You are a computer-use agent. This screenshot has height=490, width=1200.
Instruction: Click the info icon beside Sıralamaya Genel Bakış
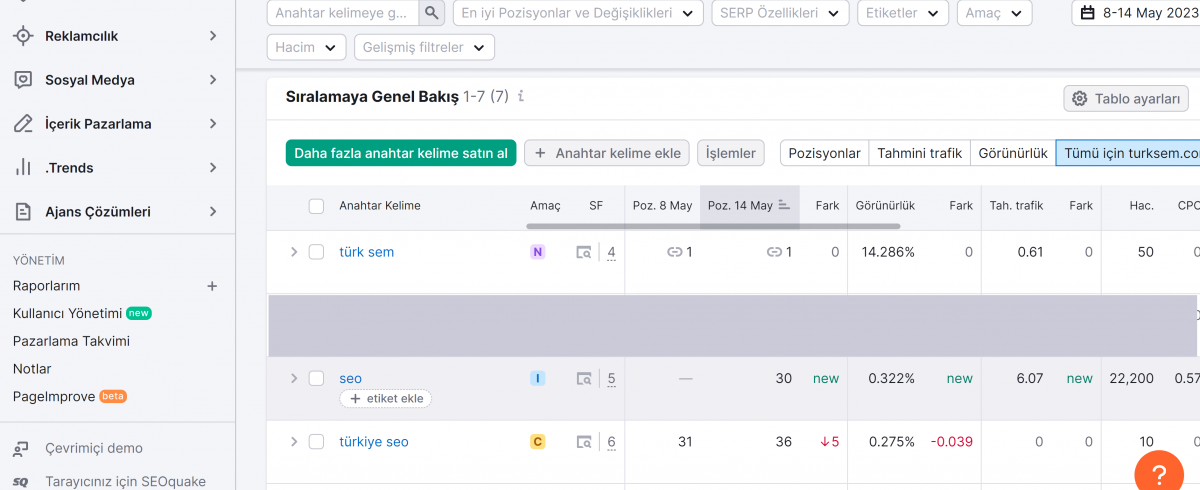(x=521, y=97)
